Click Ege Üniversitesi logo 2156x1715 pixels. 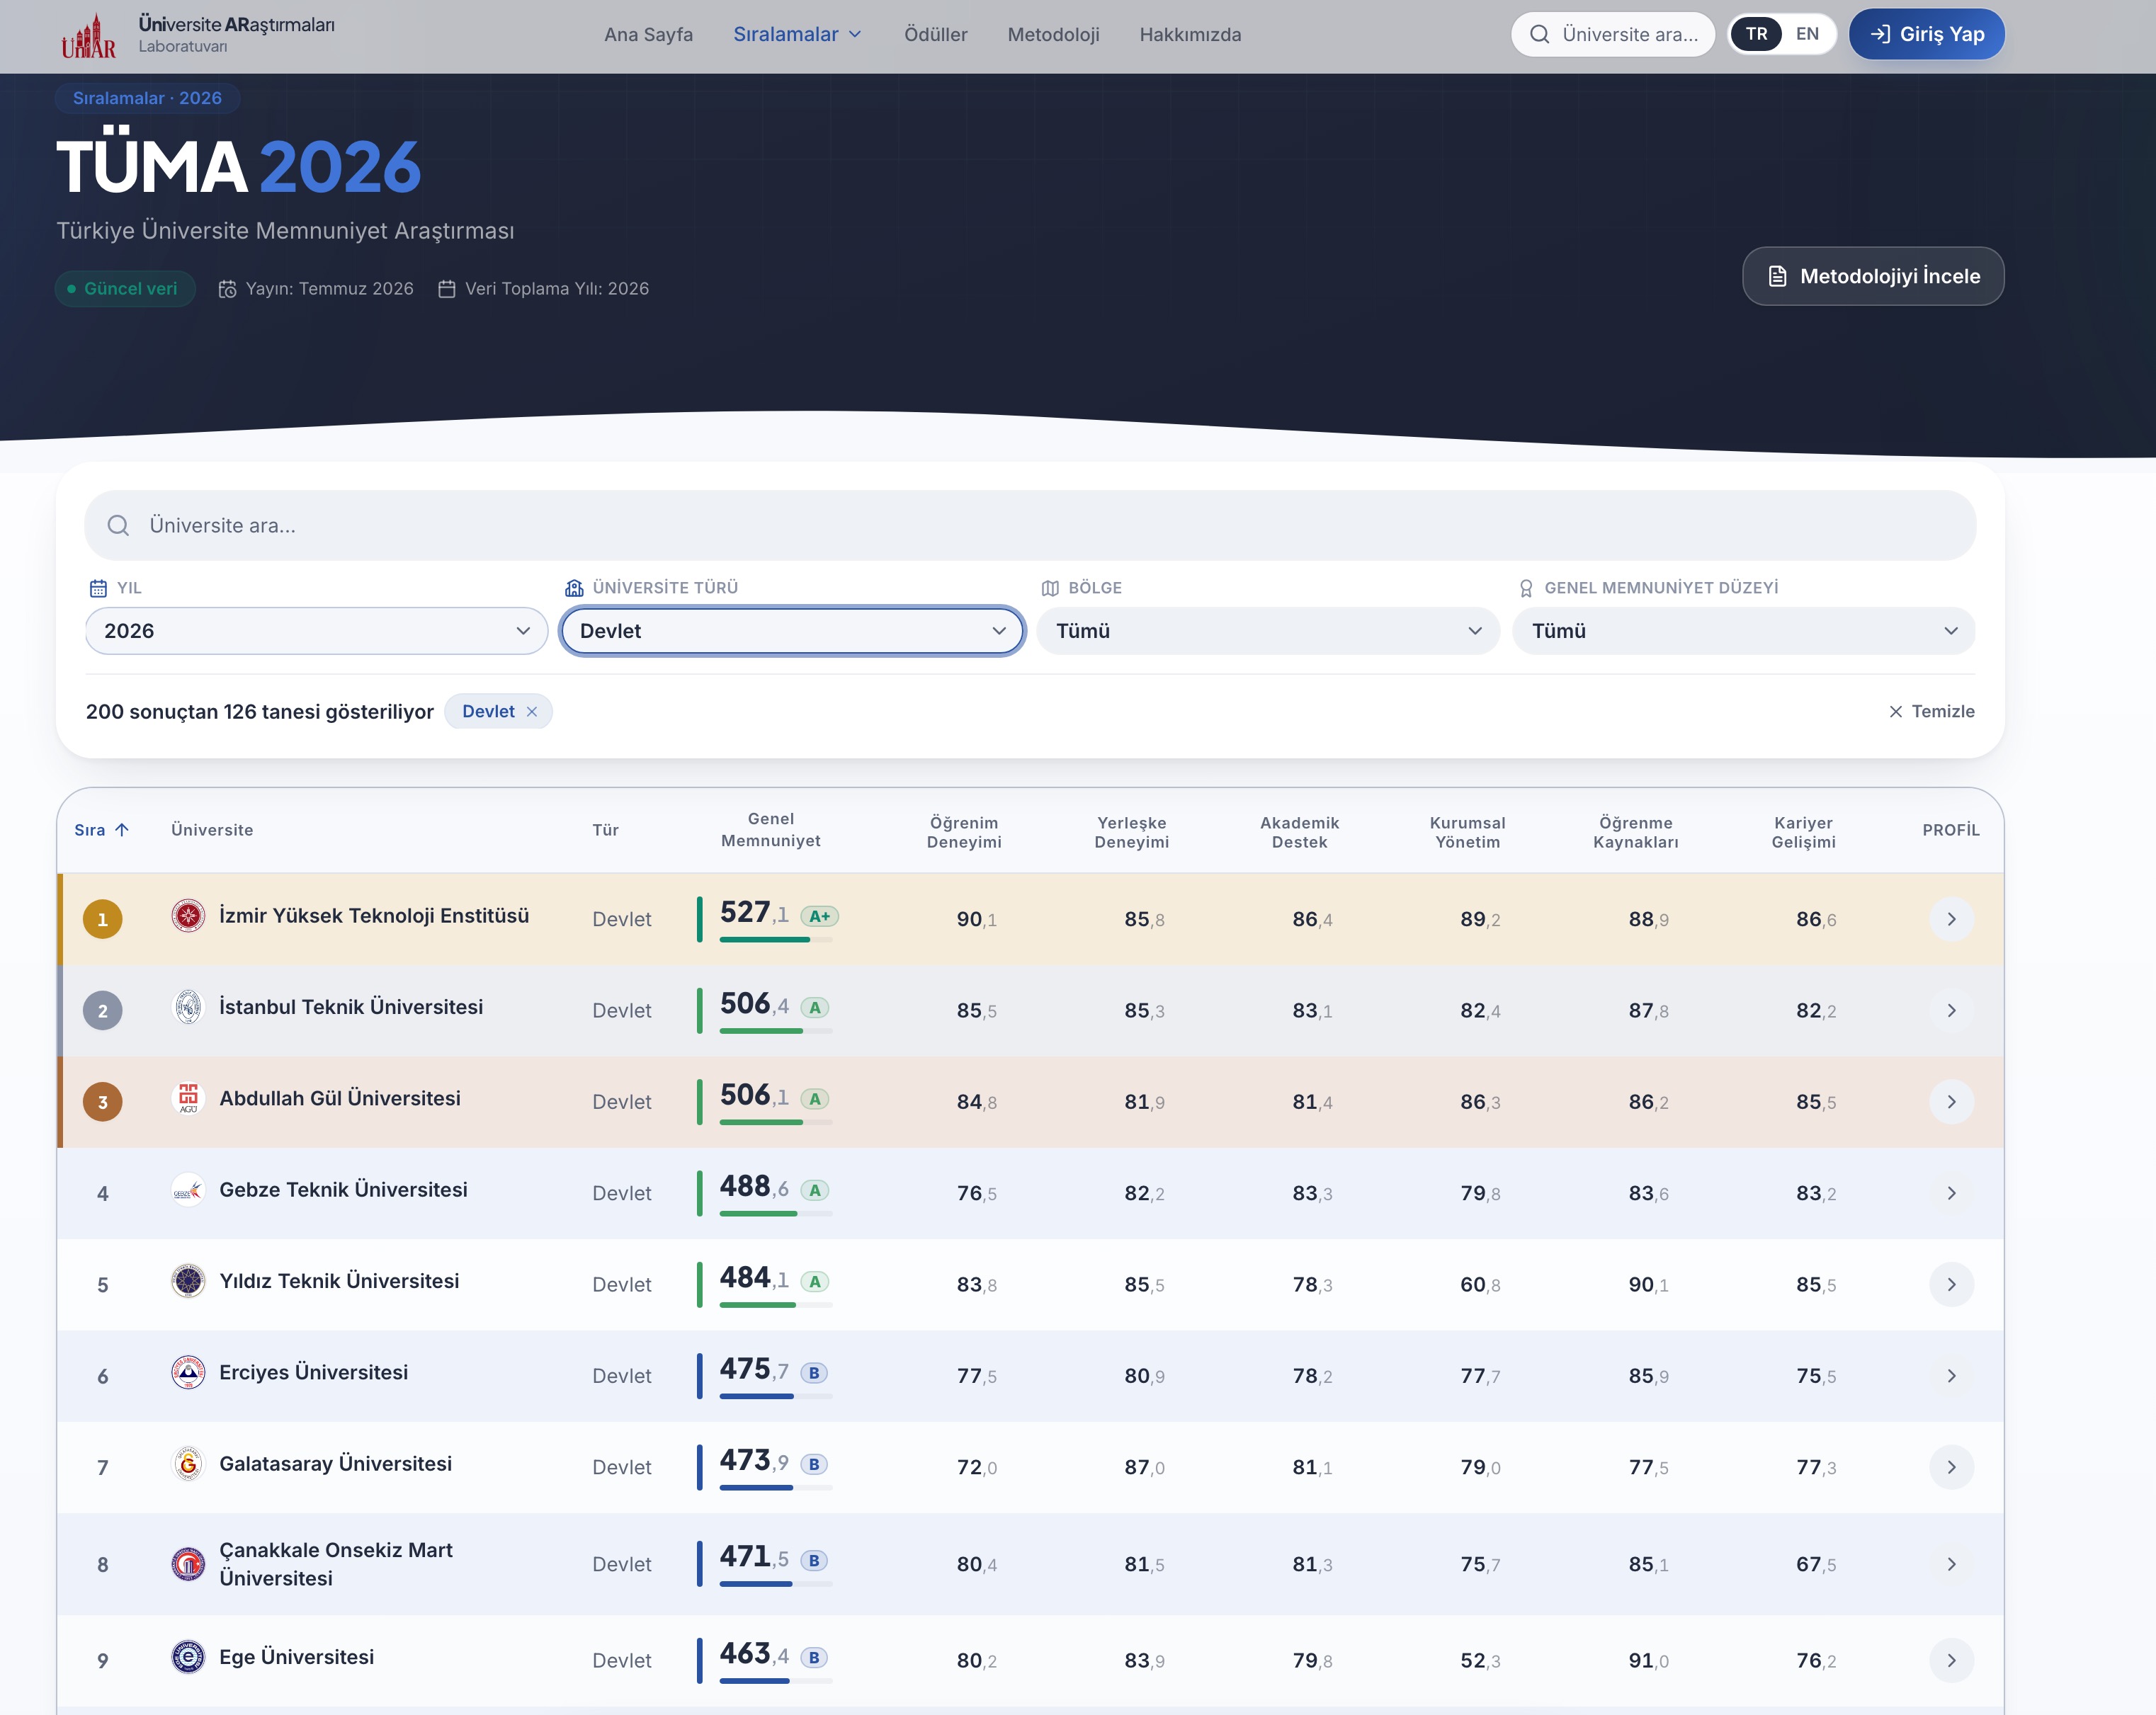(188, 1657)
